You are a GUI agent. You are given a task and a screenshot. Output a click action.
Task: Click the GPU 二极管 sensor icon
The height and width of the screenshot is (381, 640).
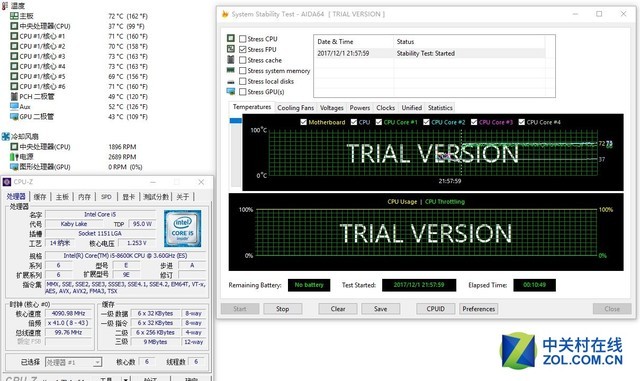click(14, 116)
